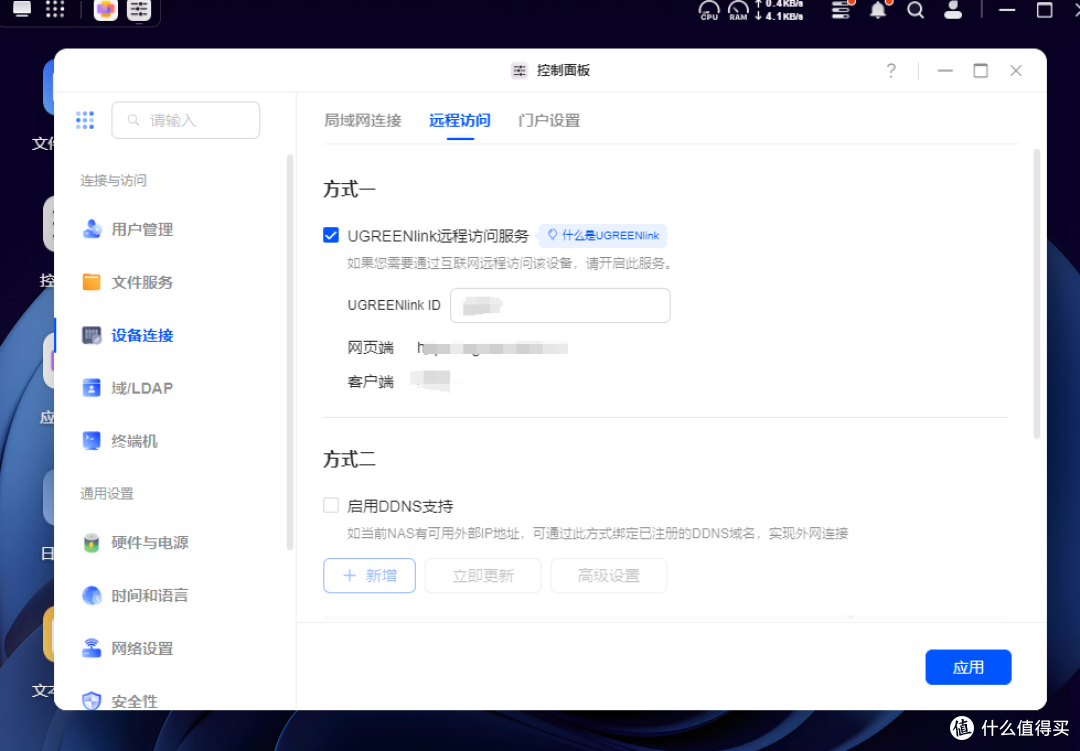Open the app grid launcher in the taskbar
The height and width of the screenshot is (751, 1080).
[55, 9]
